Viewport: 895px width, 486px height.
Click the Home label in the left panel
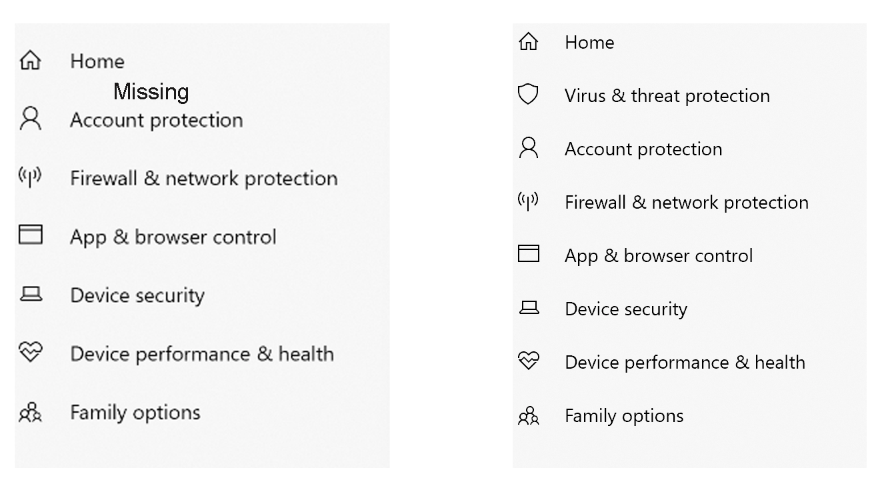coord(97,61)
